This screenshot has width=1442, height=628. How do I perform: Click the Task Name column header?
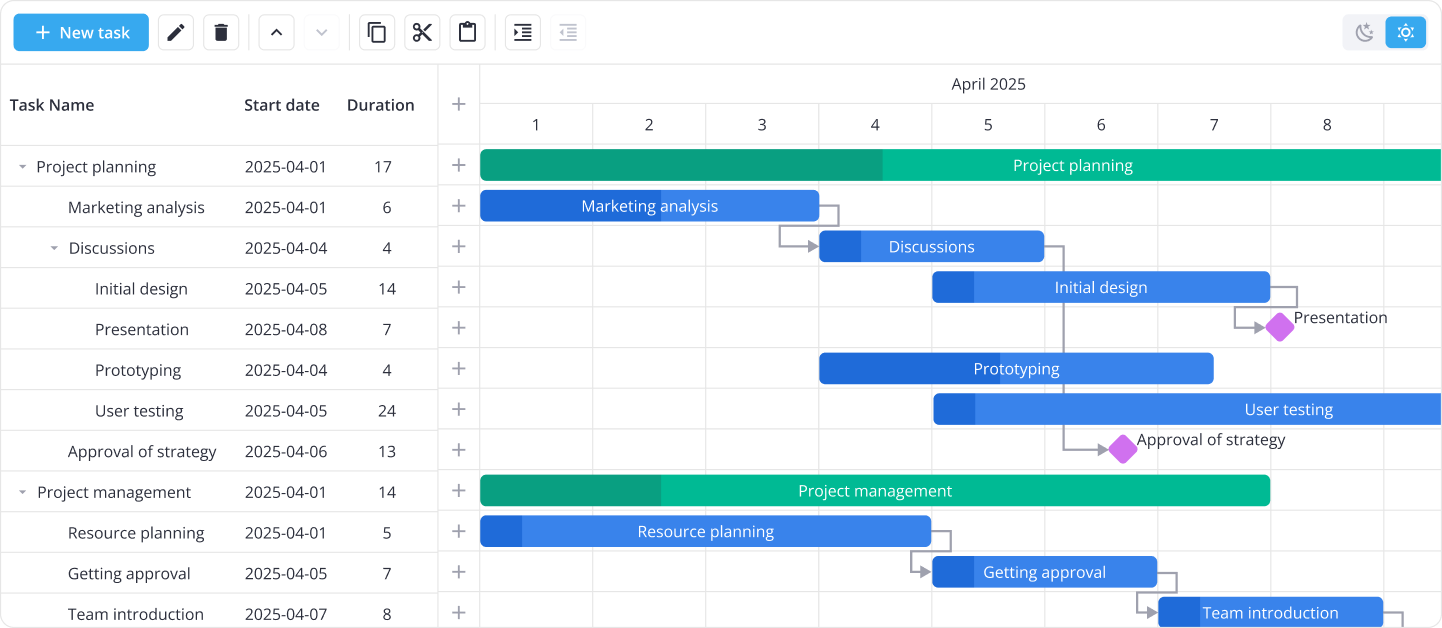52,105
